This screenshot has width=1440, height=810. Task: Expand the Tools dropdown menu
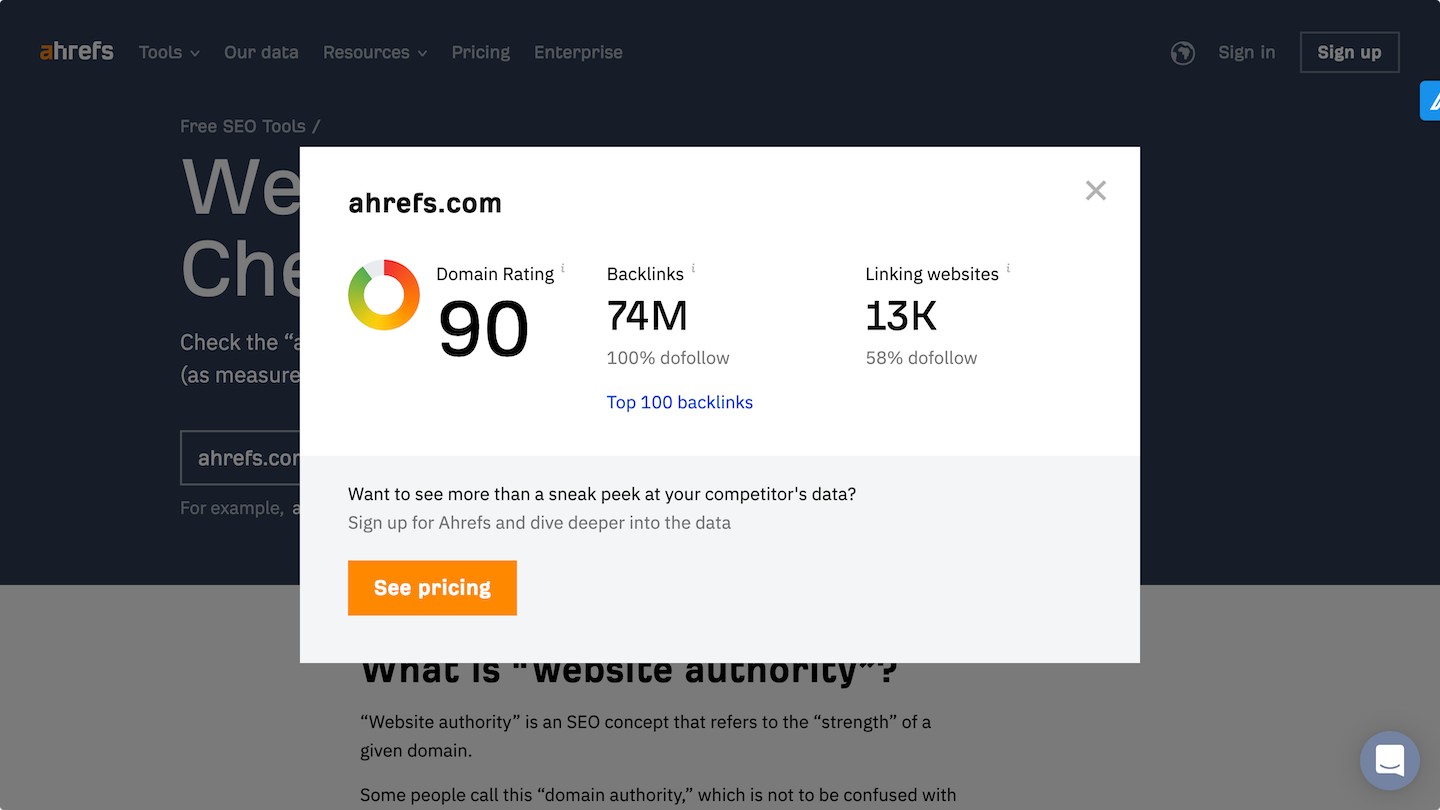pyautogui.click(x=169, y=52)
